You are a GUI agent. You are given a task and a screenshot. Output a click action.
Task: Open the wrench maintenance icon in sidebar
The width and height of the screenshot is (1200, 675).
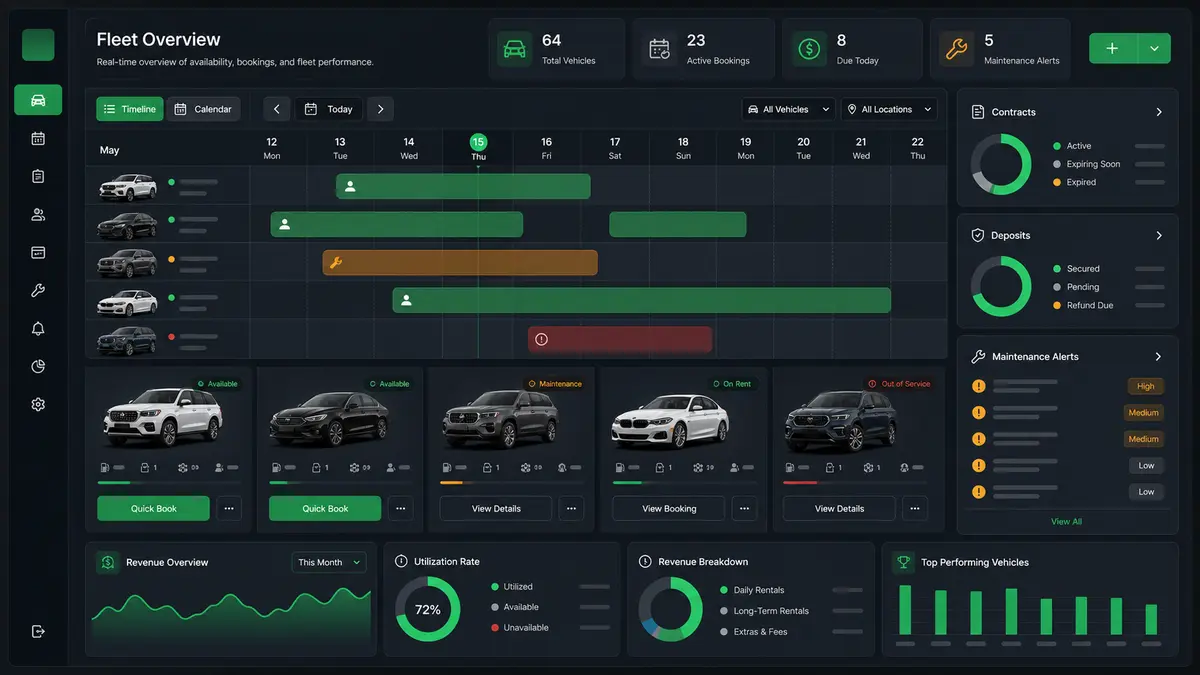pos(38,291)
